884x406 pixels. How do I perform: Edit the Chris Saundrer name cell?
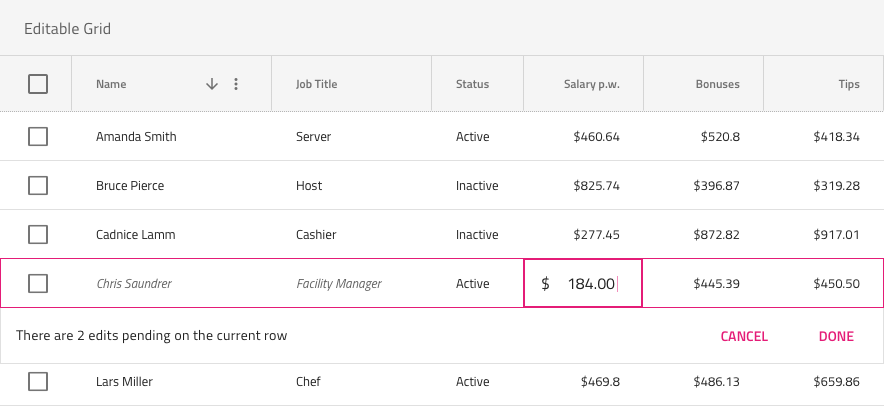click(134, 284)
